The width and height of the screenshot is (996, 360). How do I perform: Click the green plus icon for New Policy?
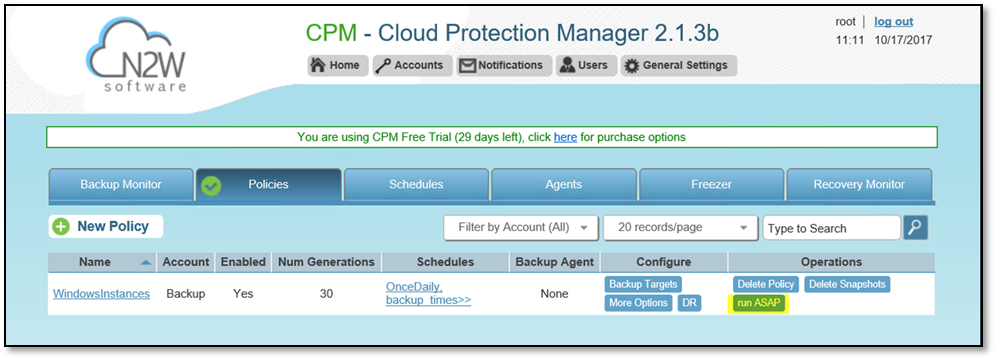pyautogui.click(x=61, y=227)
